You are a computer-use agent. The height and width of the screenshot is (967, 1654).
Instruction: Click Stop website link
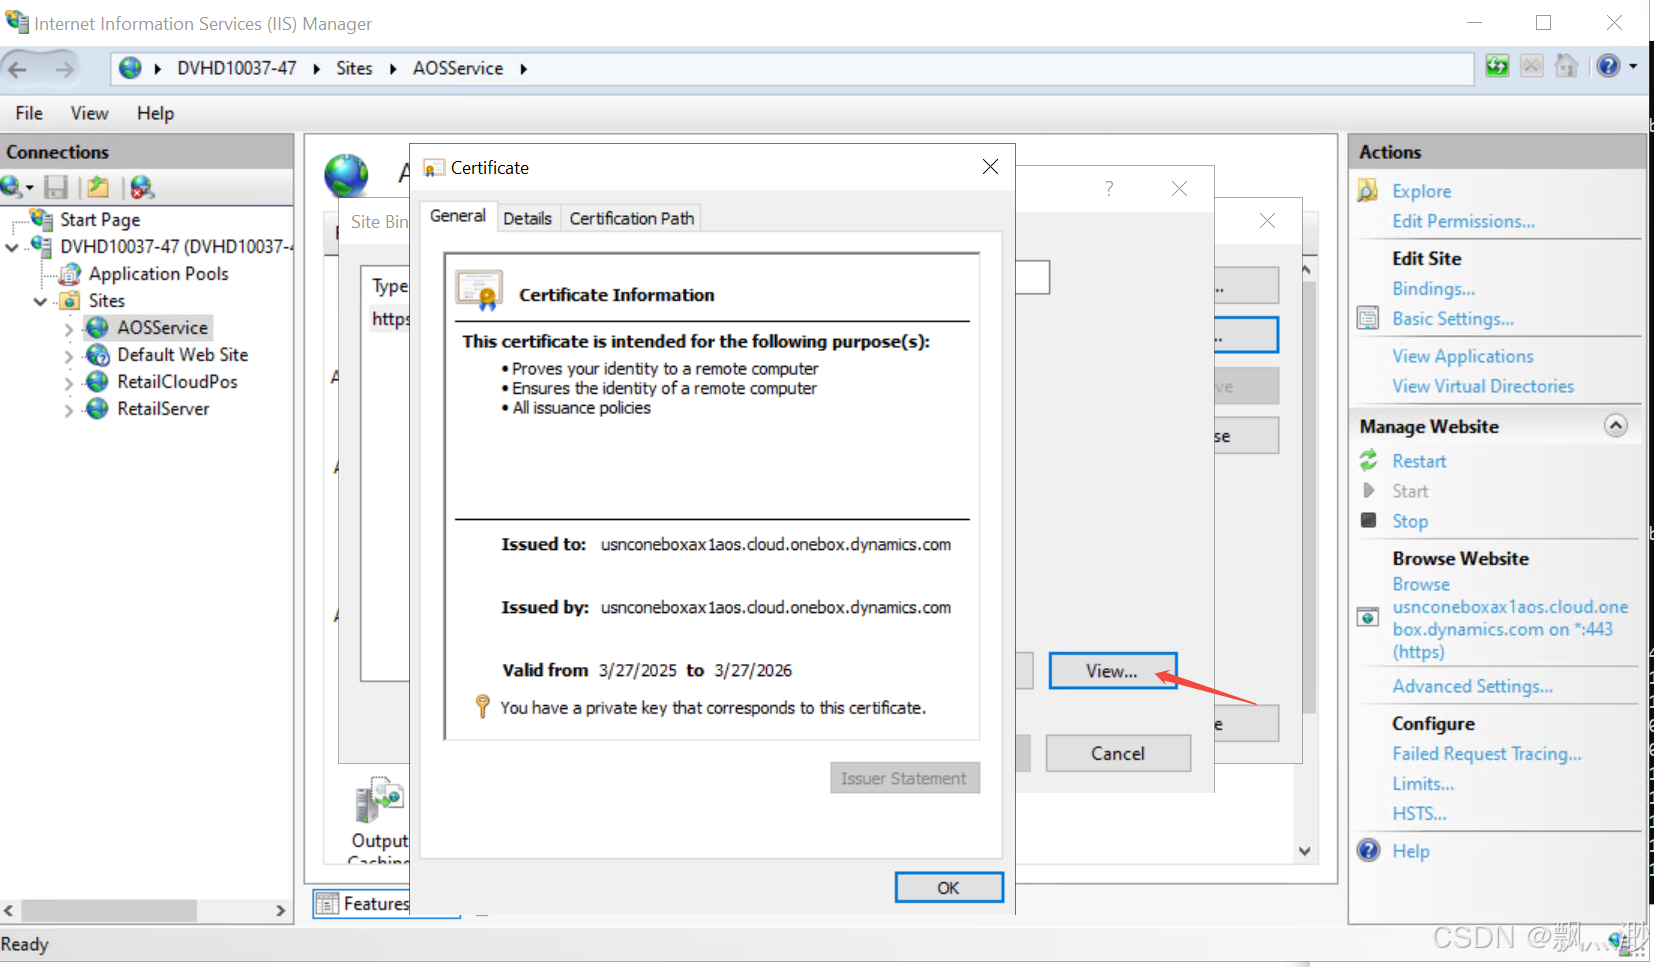(x=1410, y=521)
